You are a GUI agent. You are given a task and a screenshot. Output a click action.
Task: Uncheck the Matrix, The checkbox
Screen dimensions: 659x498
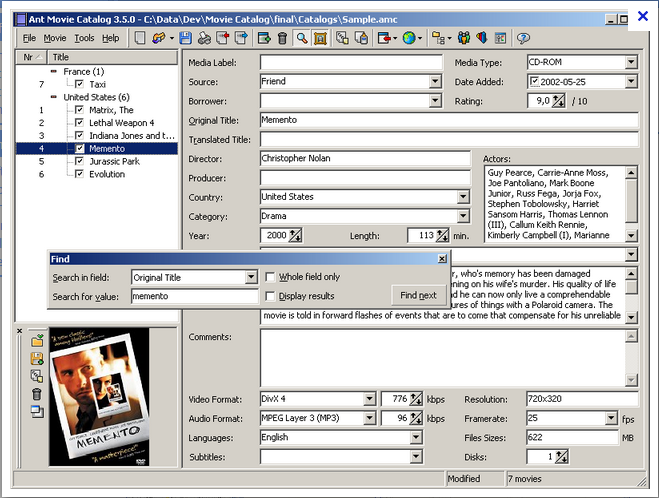(x=79, y=110)
